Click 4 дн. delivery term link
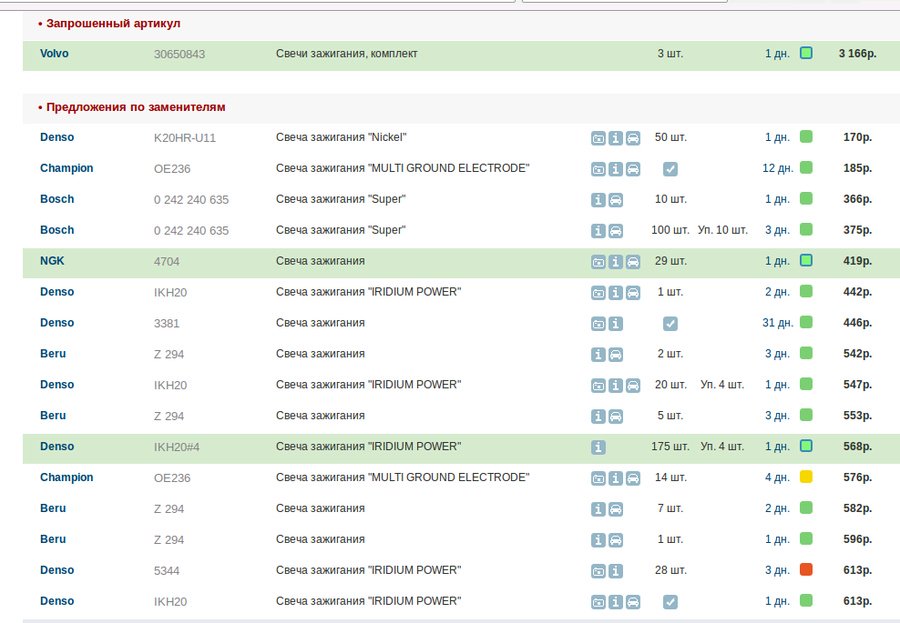900x623 pixels. click(777, 477)
